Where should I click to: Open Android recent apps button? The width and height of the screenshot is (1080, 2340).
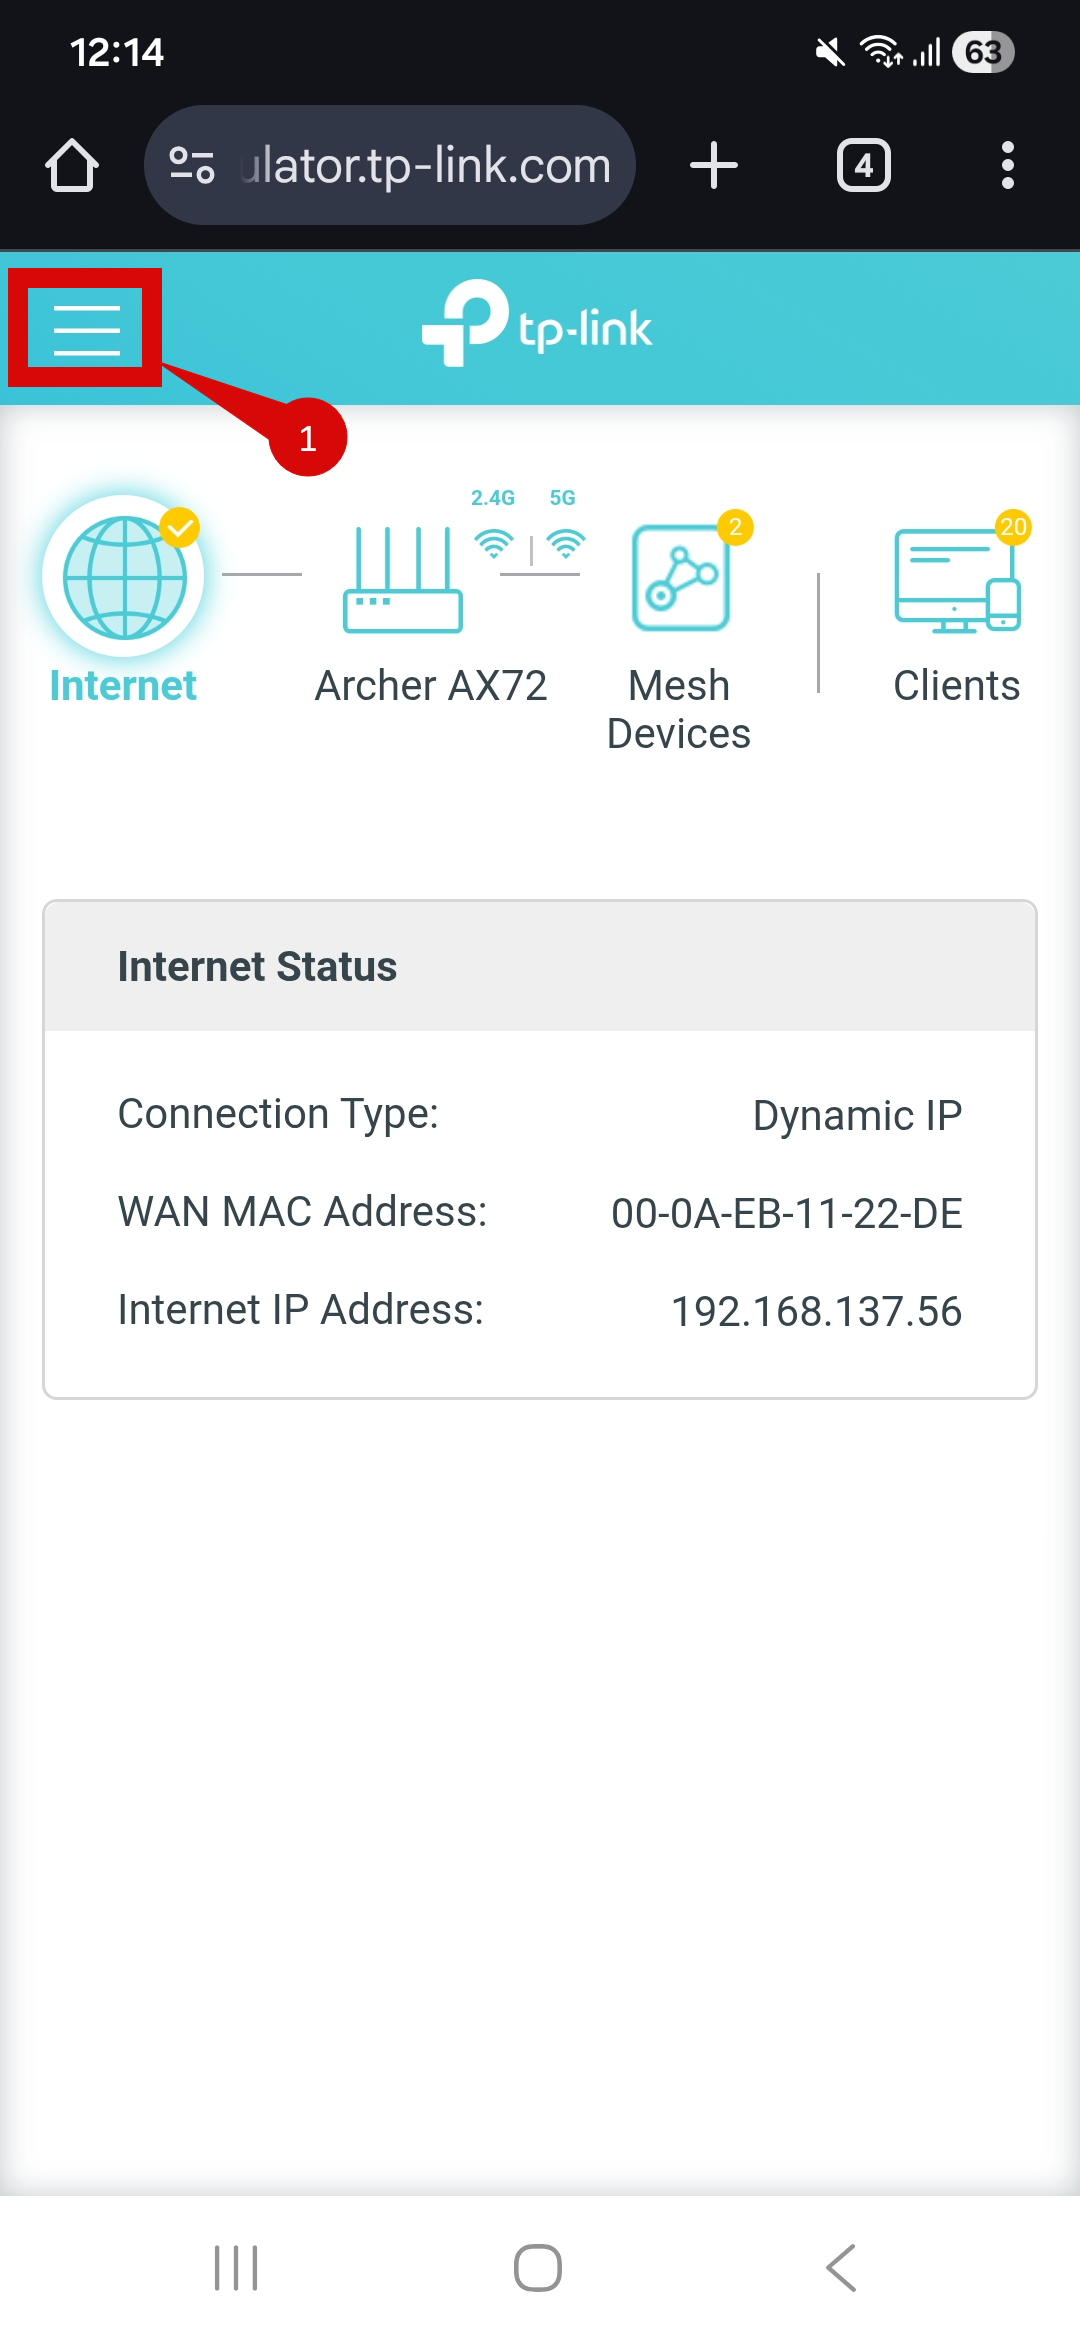pos(236,2267)
